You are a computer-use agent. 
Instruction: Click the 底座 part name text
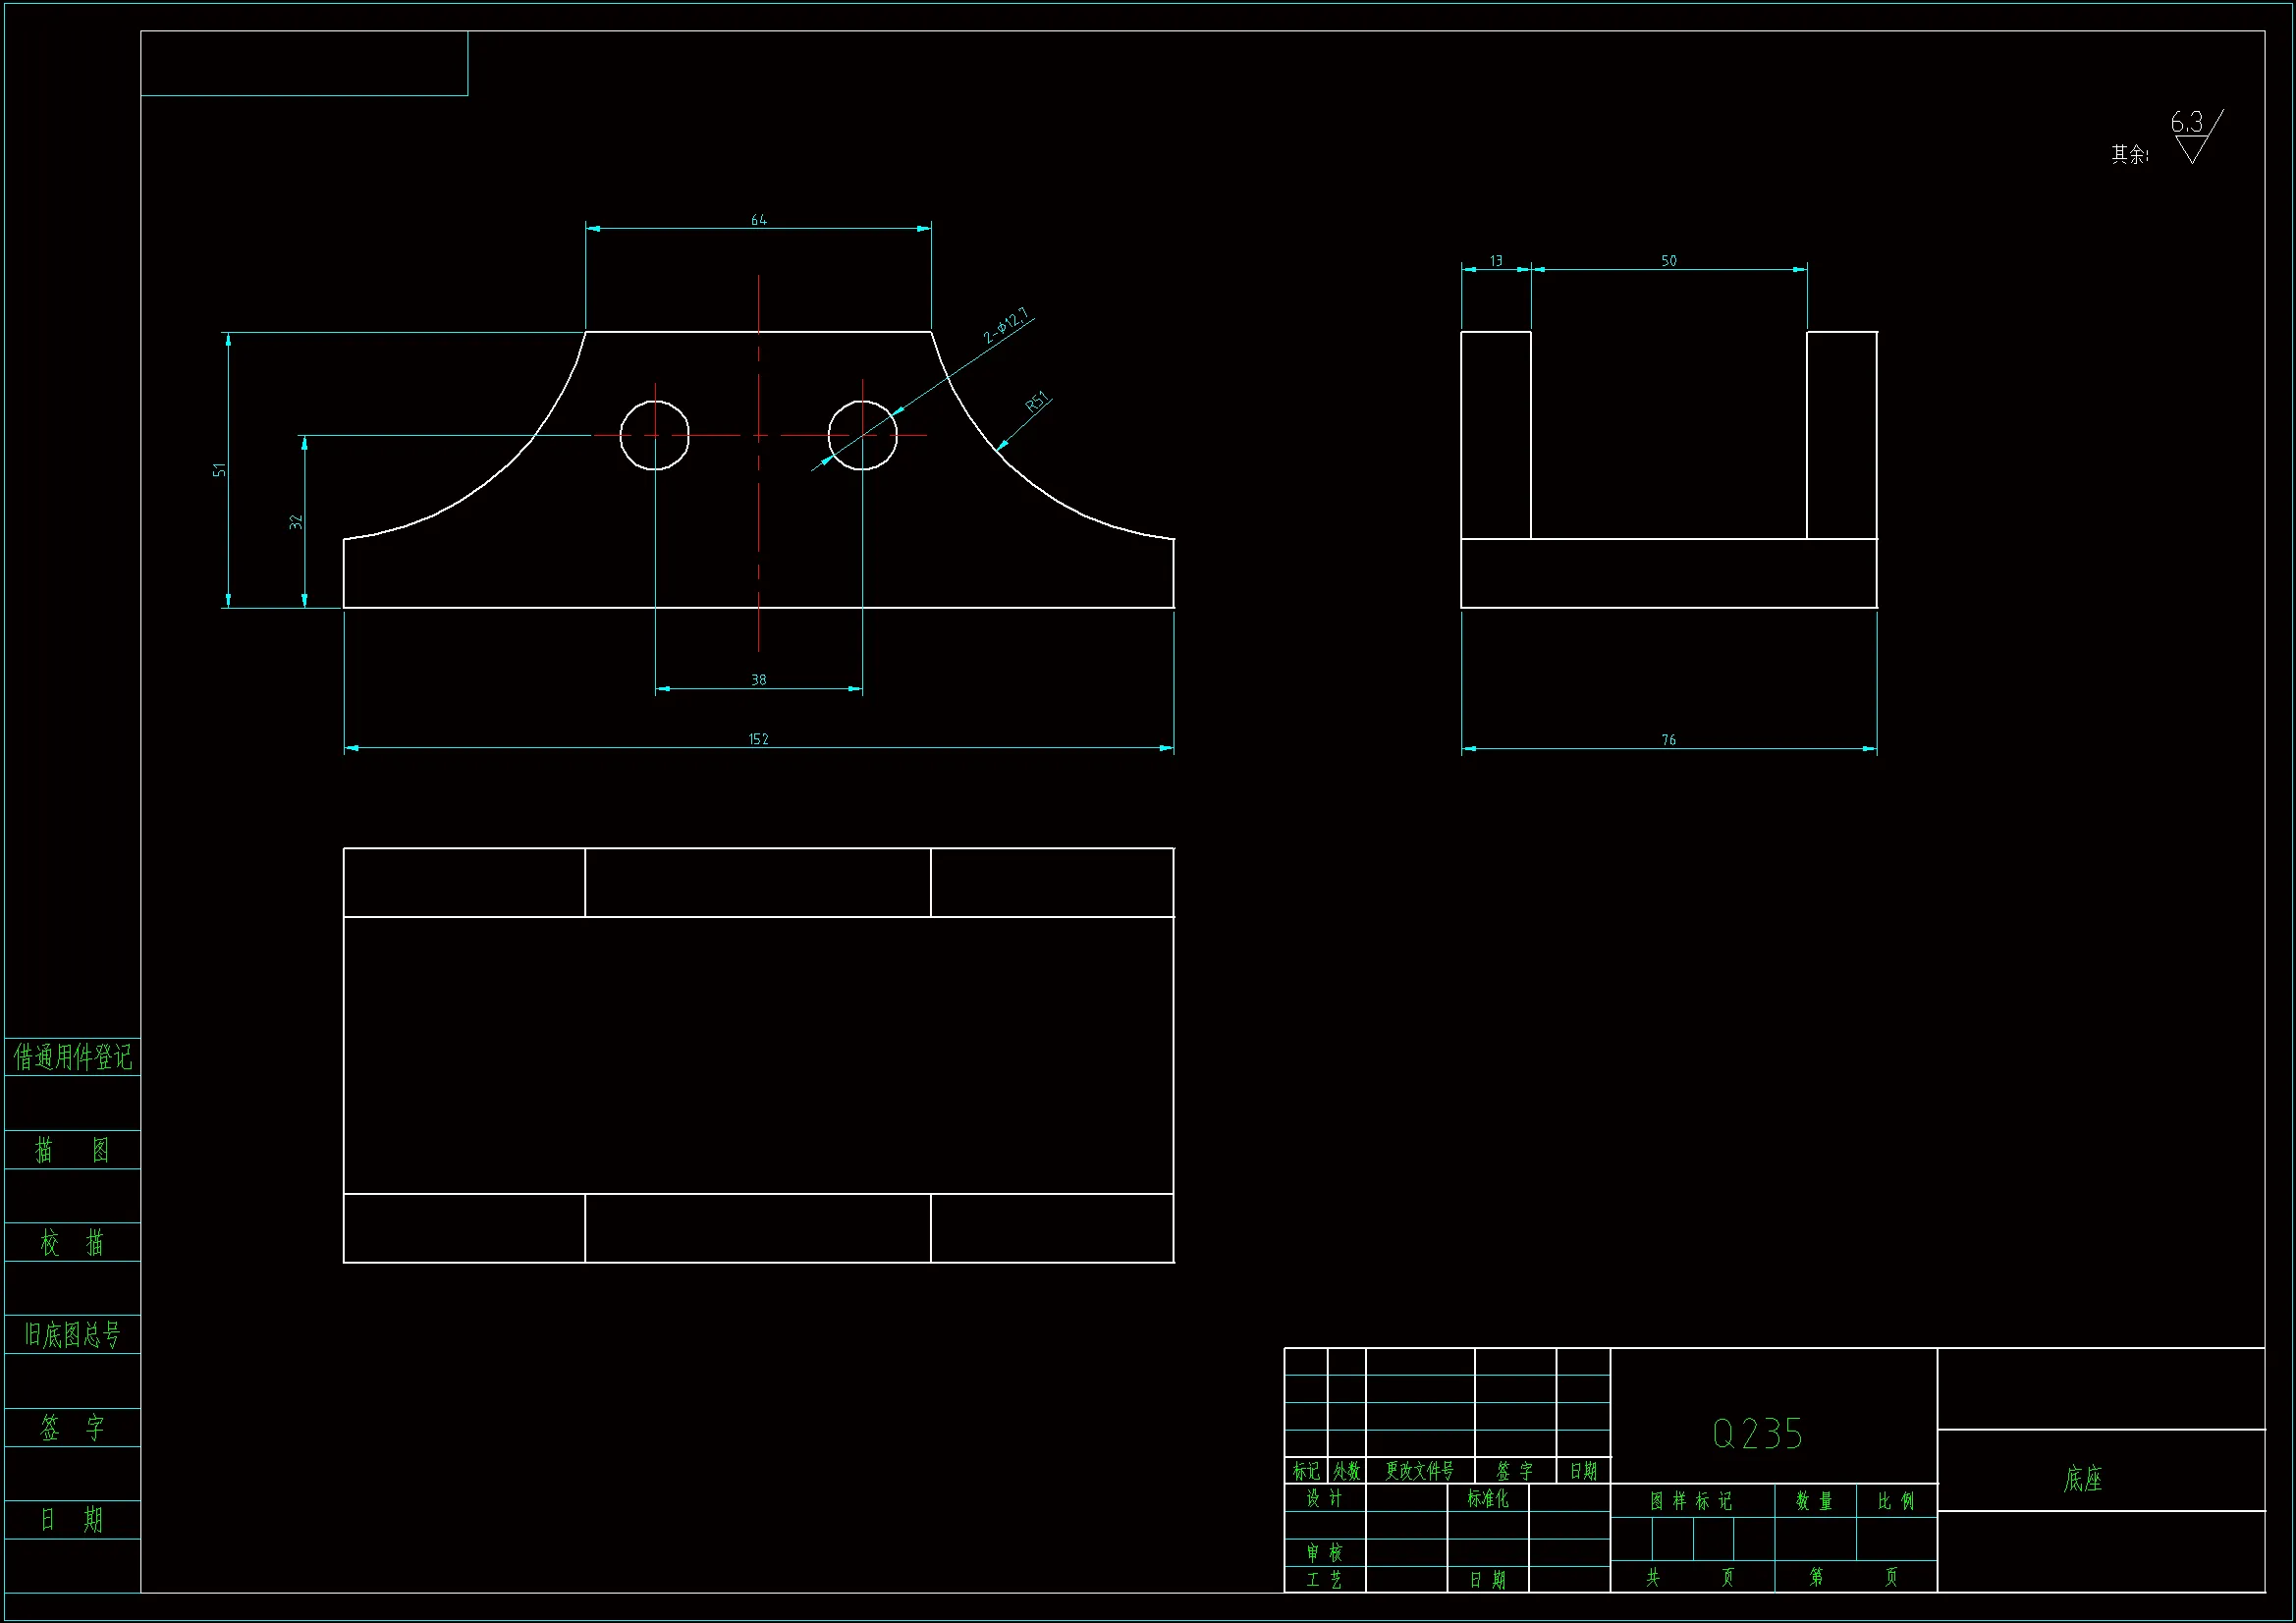(2083, 1479)
